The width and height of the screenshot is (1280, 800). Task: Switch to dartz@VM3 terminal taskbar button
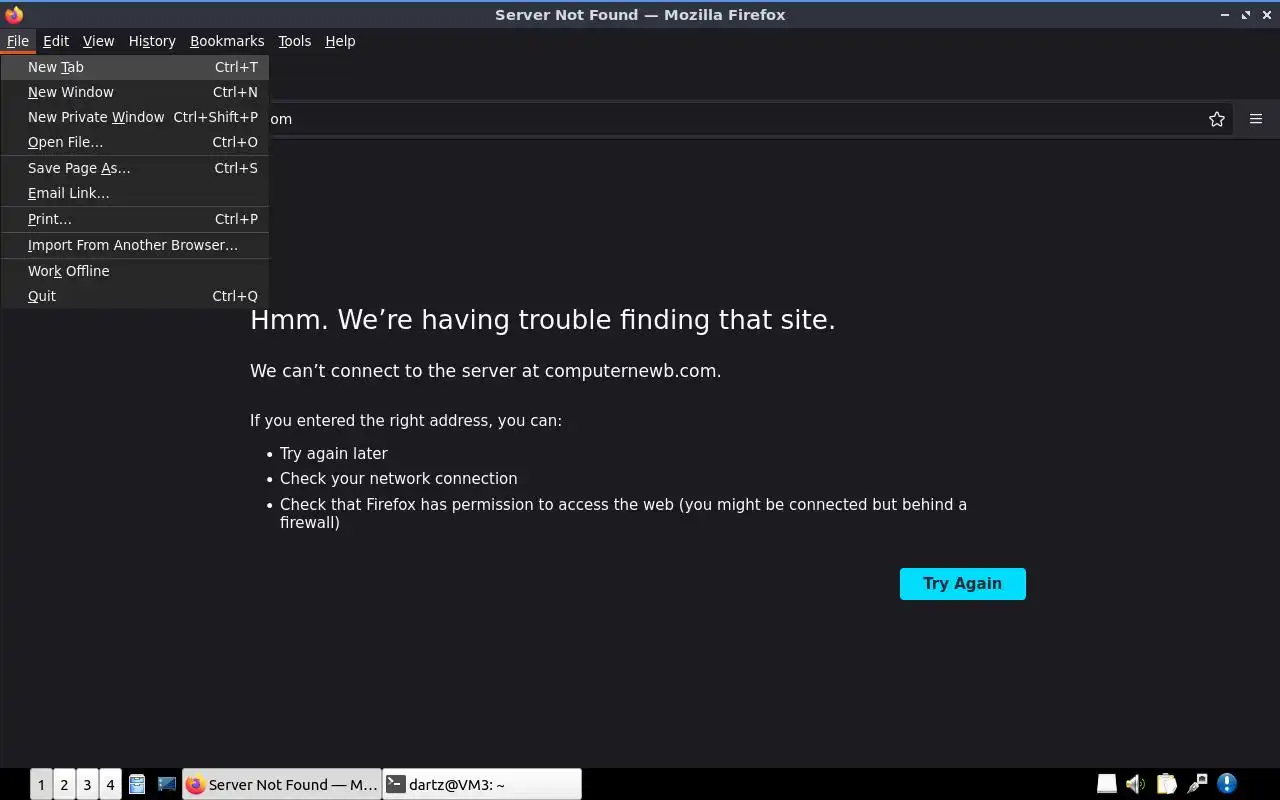482,785
